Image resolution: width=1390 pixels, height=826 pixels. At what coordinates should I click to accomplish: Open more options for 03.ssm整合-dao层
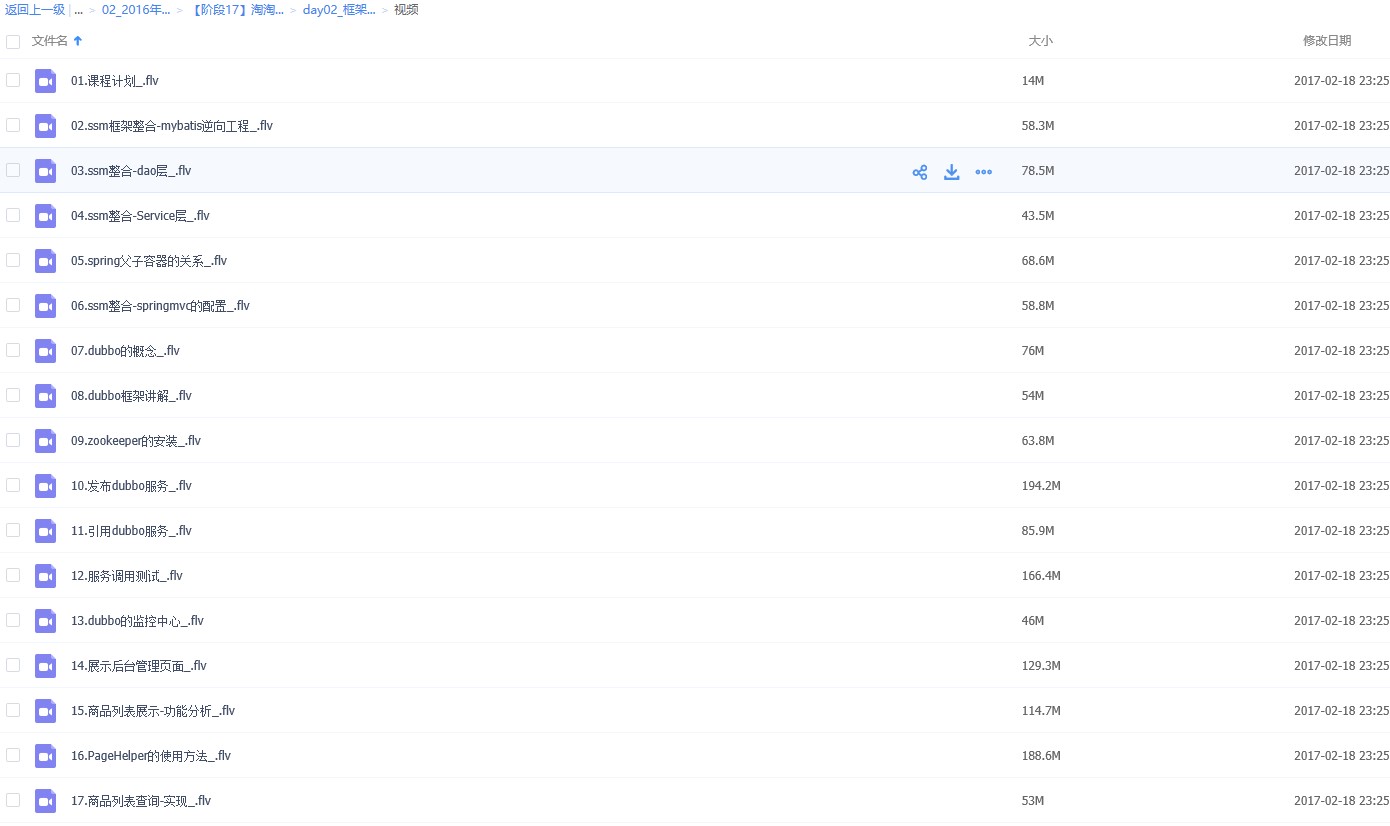point(984,172)
